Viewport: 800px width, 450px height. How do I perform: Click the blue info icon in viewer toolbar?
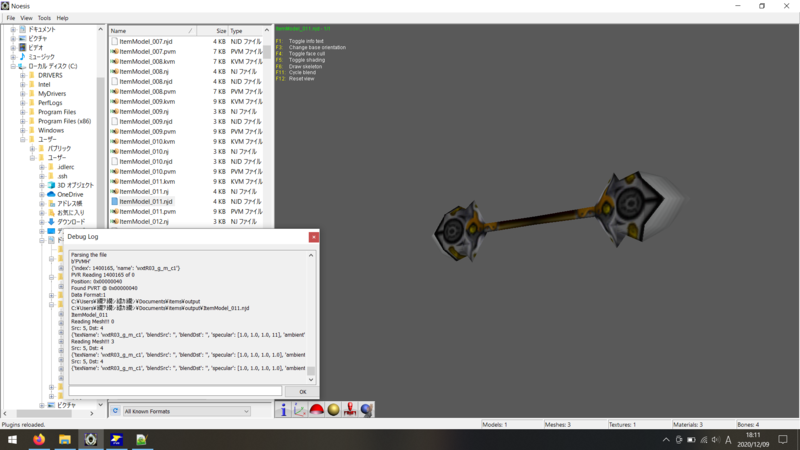pyautogui.click(x=283, y=410)
